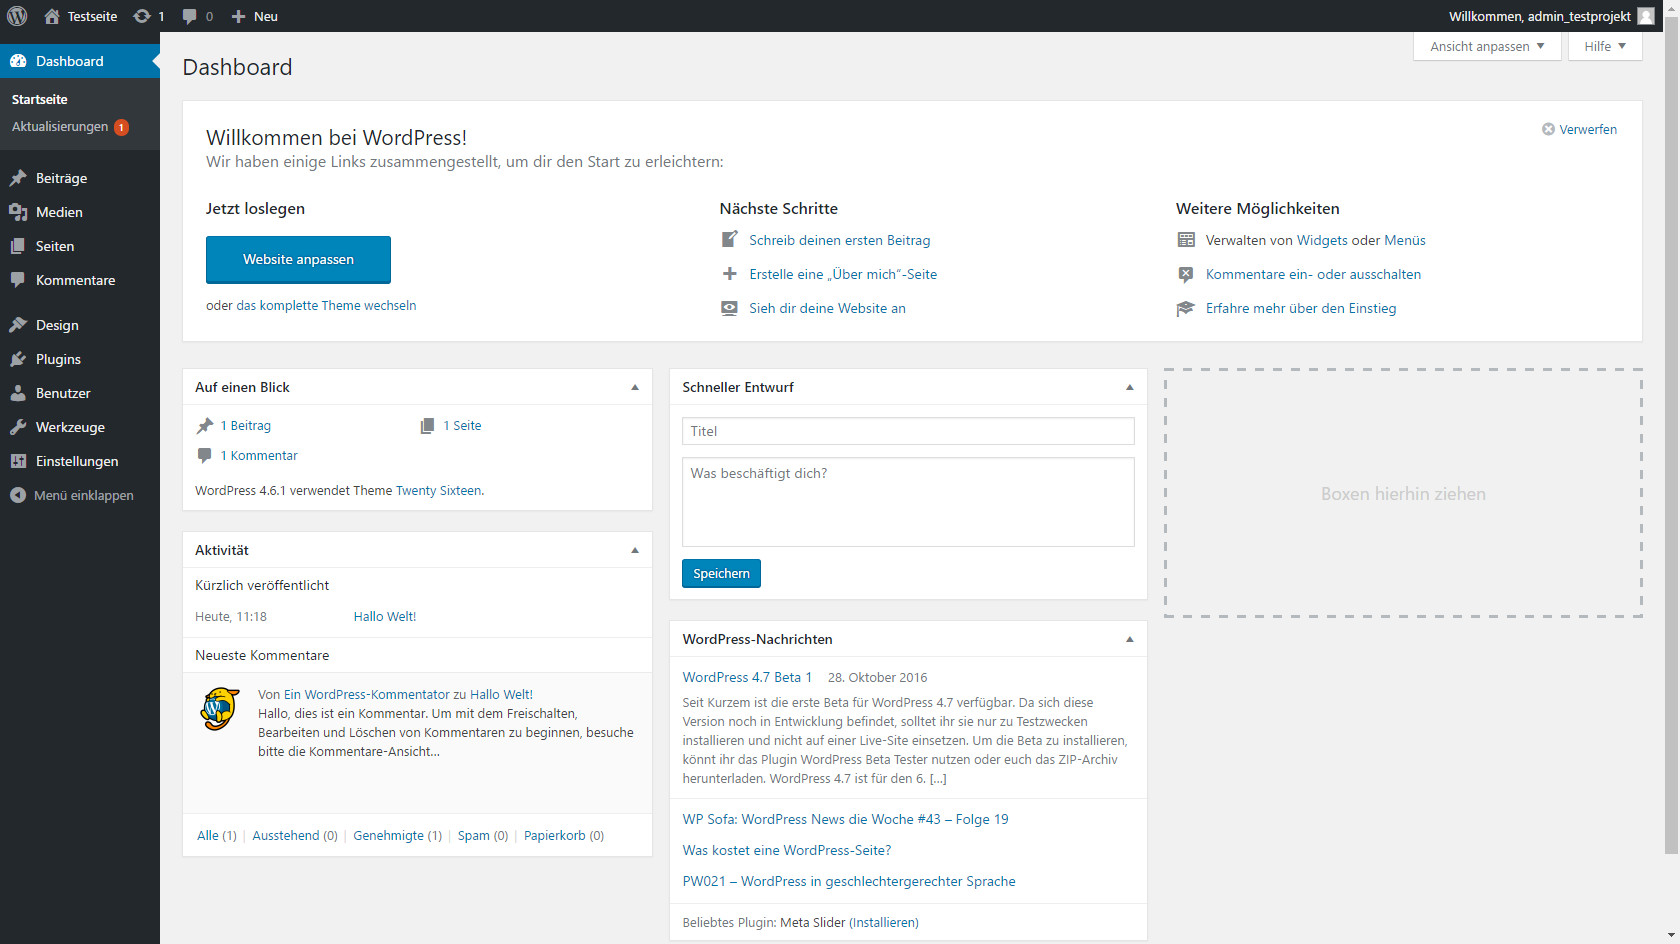
Task: Collapse the Auf einen Blick box
Action: coord(635,387)
